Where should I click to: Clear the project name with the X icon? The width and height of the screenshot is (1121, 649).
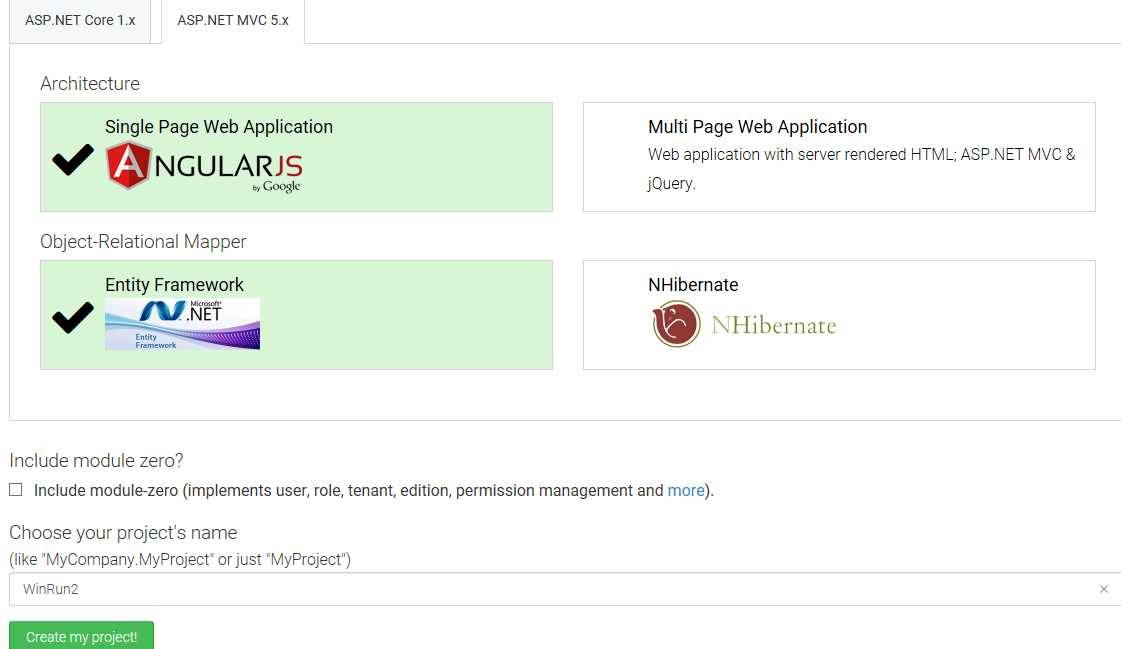click(x=1104, y=589)
